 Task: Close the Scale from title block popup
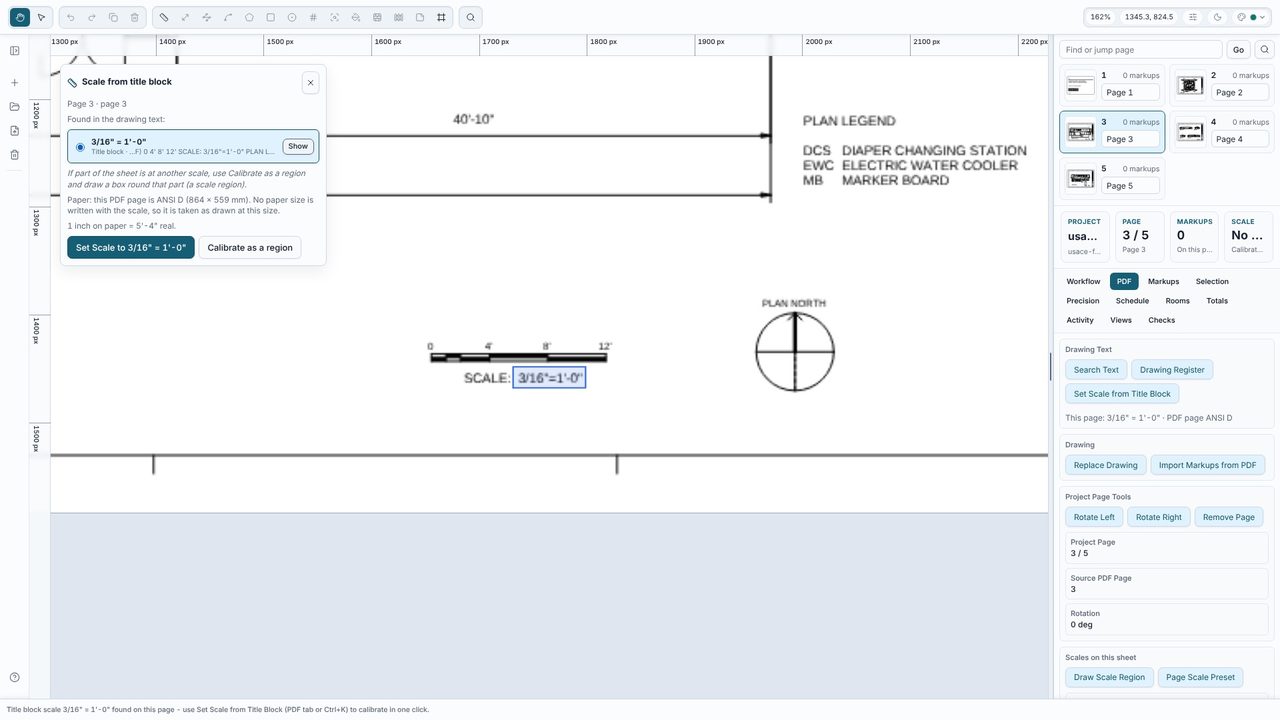pyautogui.click(x=310, y=83)
